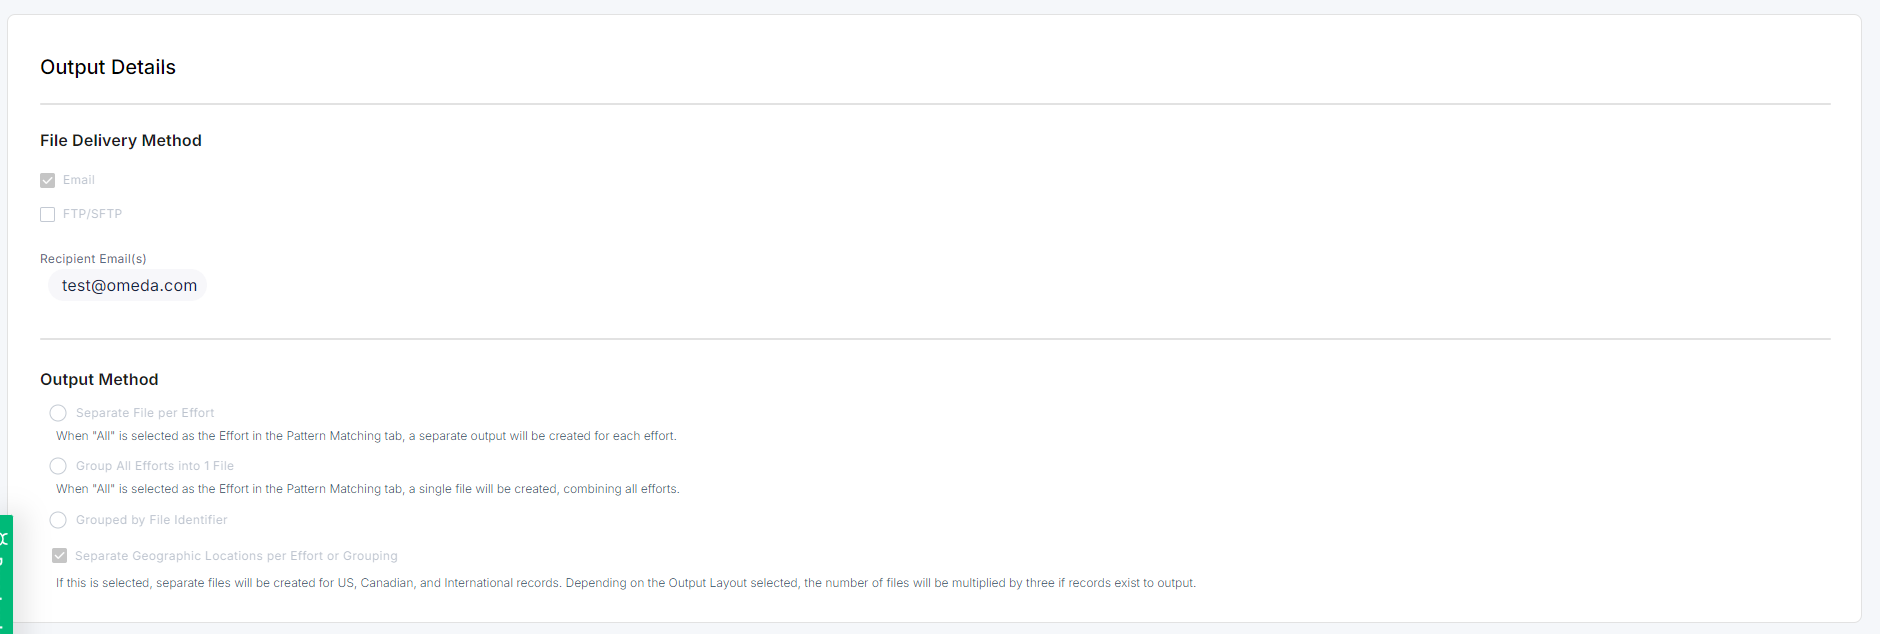Enable the FTP/SFTP delivery checkbox
Image resolution: width=1880 pixels, height=634 pixels.
pyautogui.click(x=47, y=215)
